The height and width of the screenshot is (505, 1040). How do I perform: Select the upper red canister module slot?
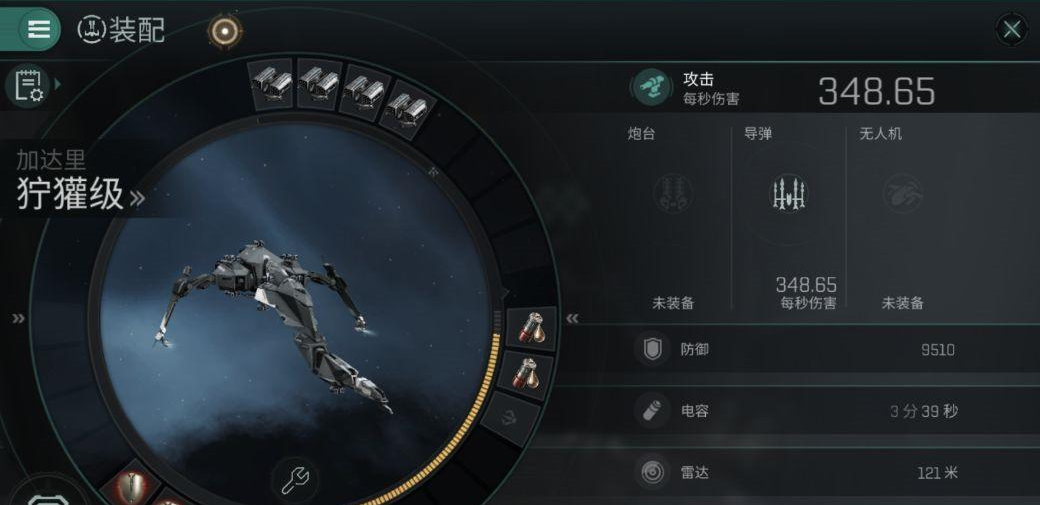[530, 327]
